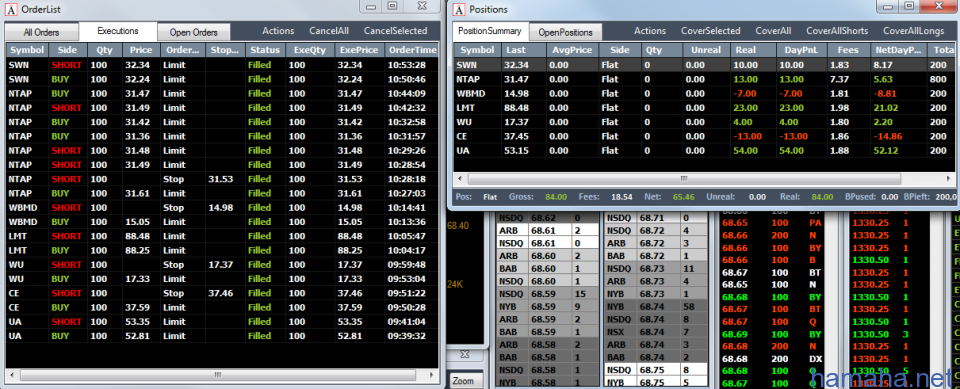The image size is (960, 389).
Task: Click CoverAll in Positions
Action: (773, 31)
